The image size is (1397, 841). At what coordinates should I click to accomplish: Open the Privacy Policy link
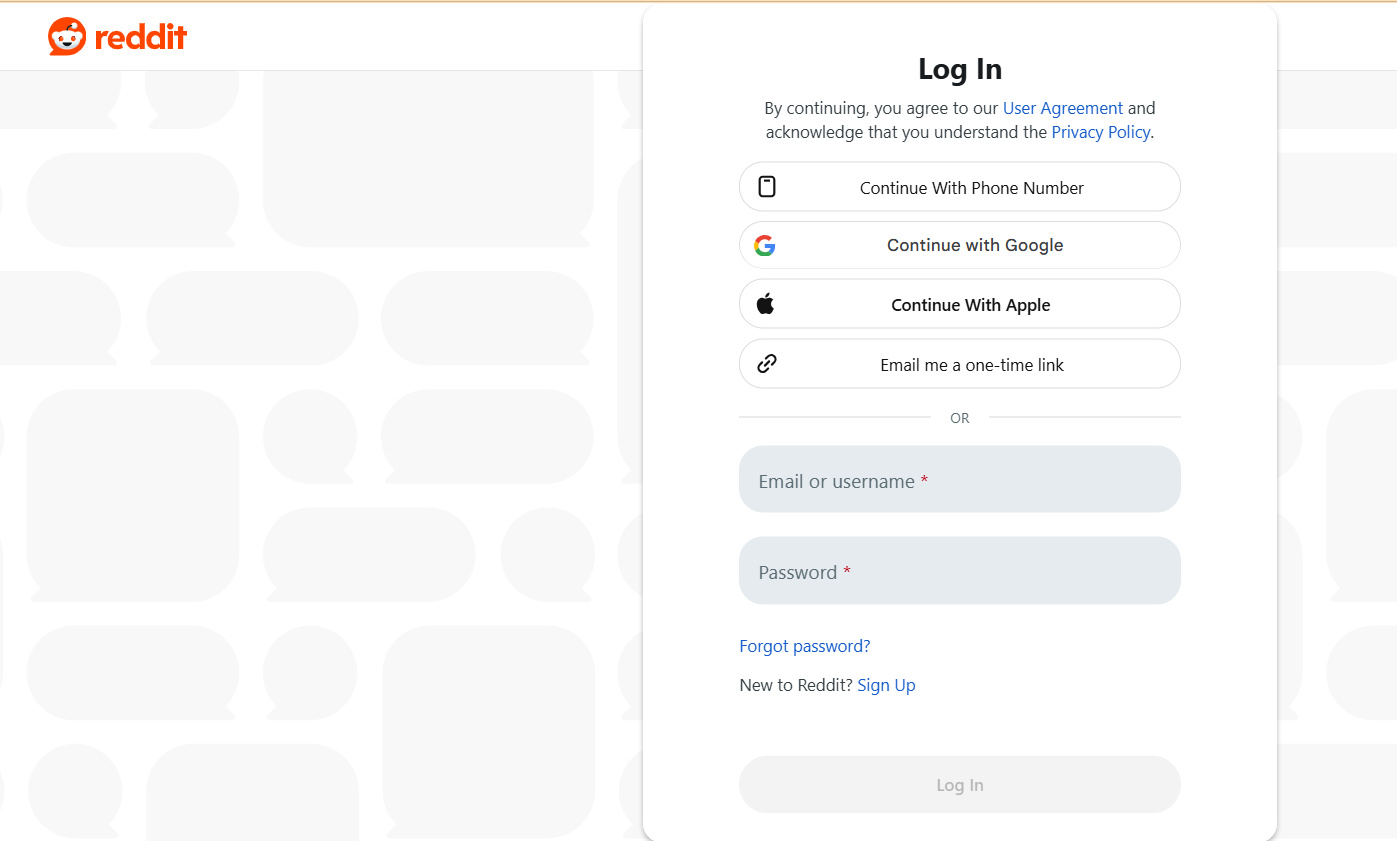1100,132
